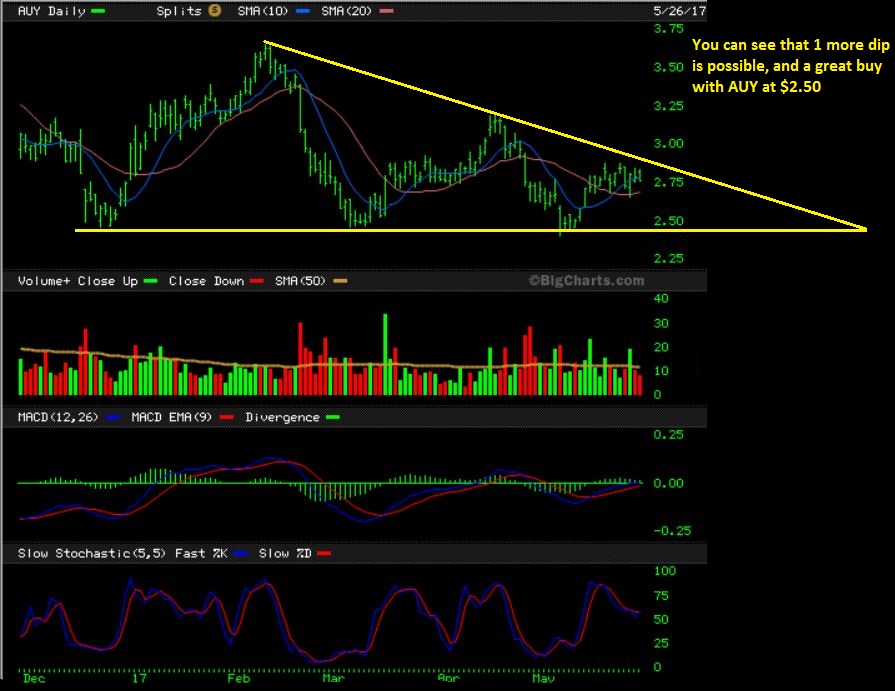This screenshot has width=895, height=691.
Task: Click the Mar month label on time axis
Action: (333, 678)
